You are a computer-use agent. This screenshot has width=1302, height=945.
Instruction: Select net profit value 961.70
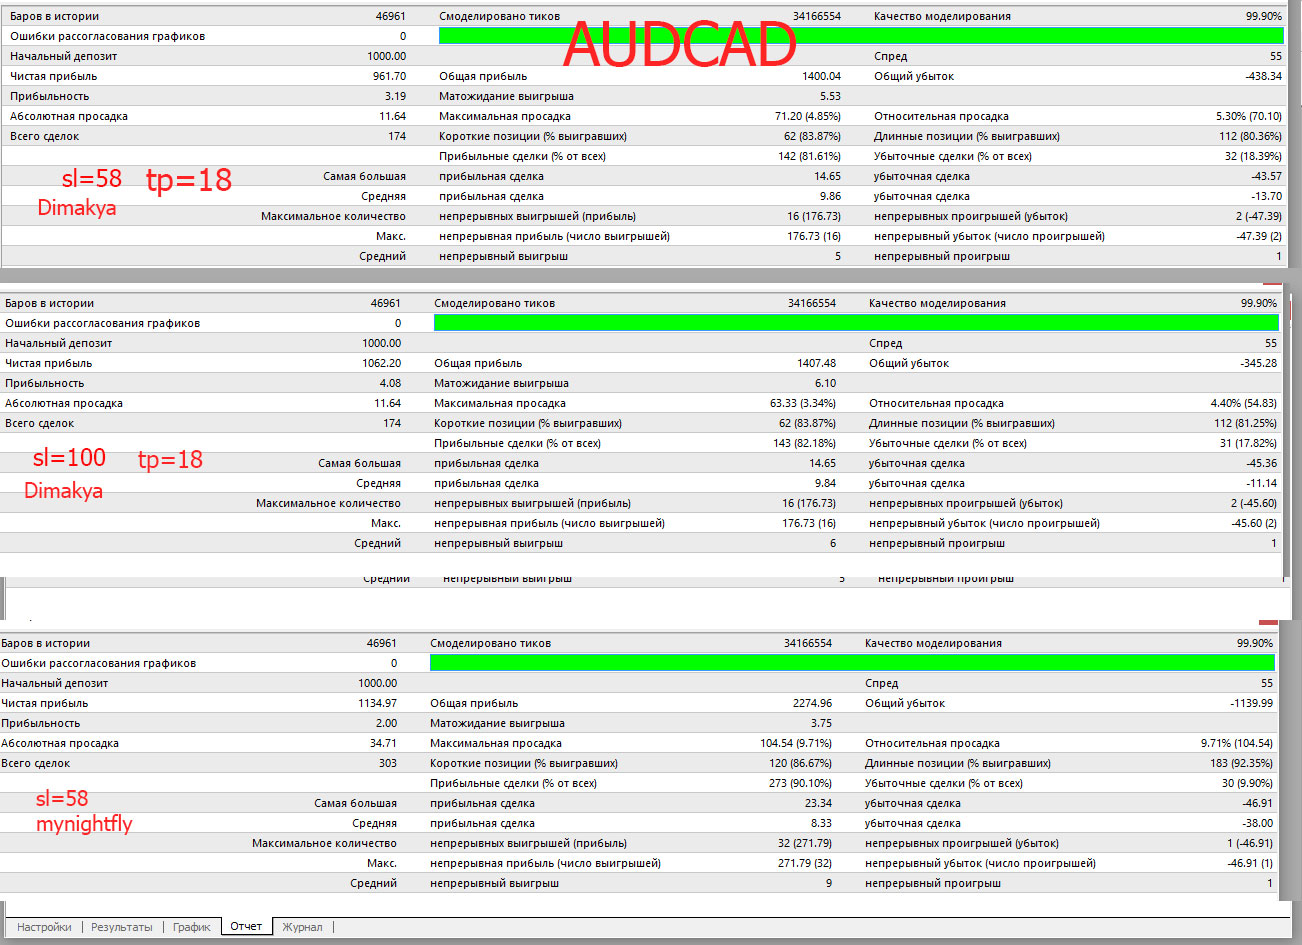tap(389, 76)
